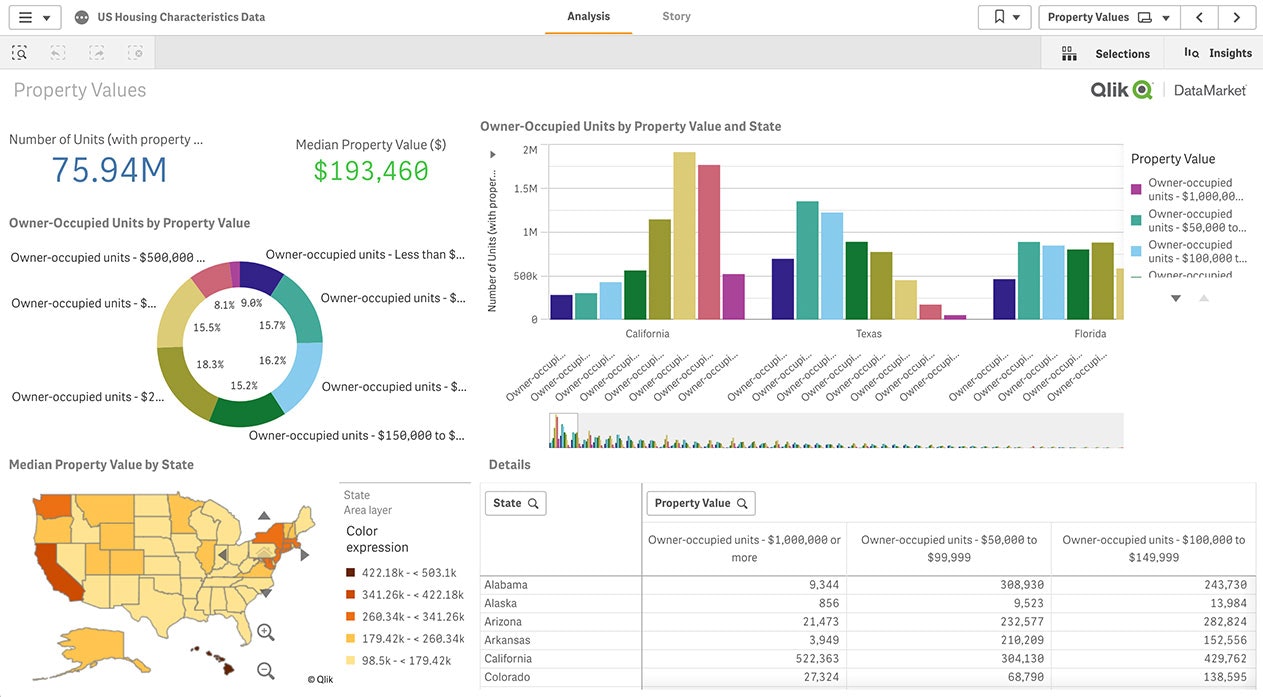Viewport: 1263px width, 697px height.
Task: Search the Property Value column header
Action: click(x=701, y=503)
